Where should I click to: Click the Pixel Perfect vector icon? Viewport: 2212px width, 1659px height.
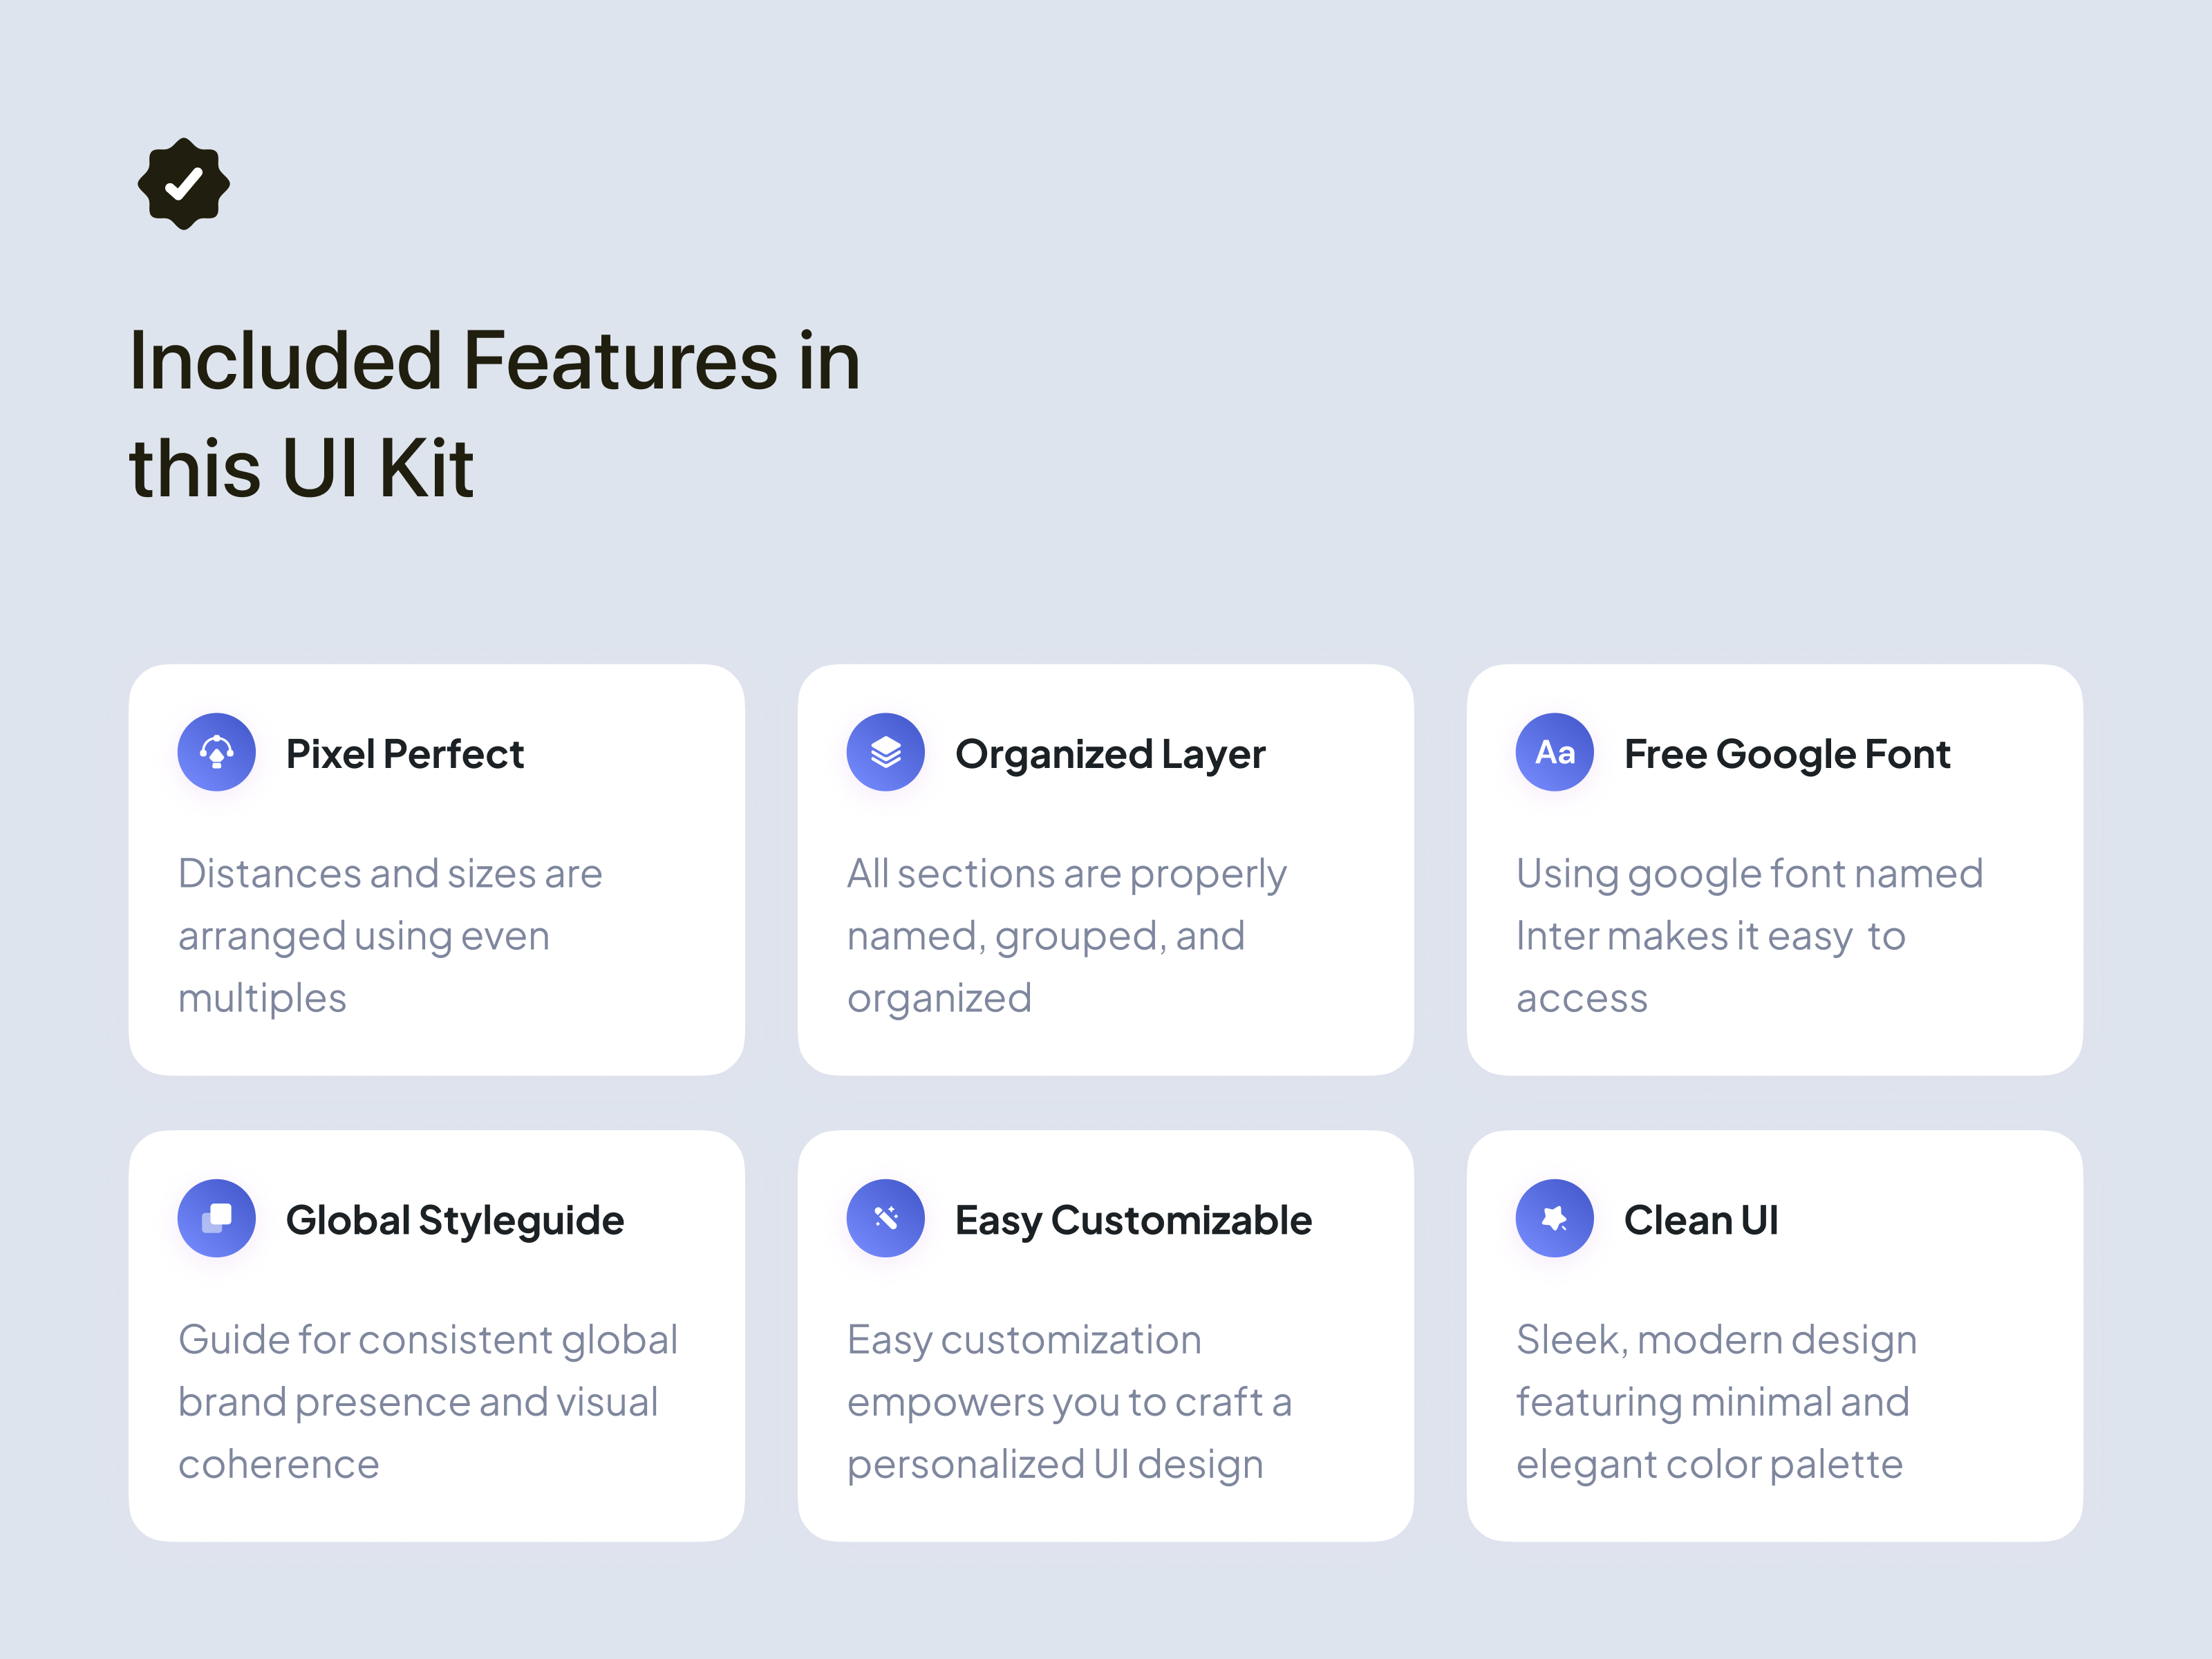coord(217,752)
